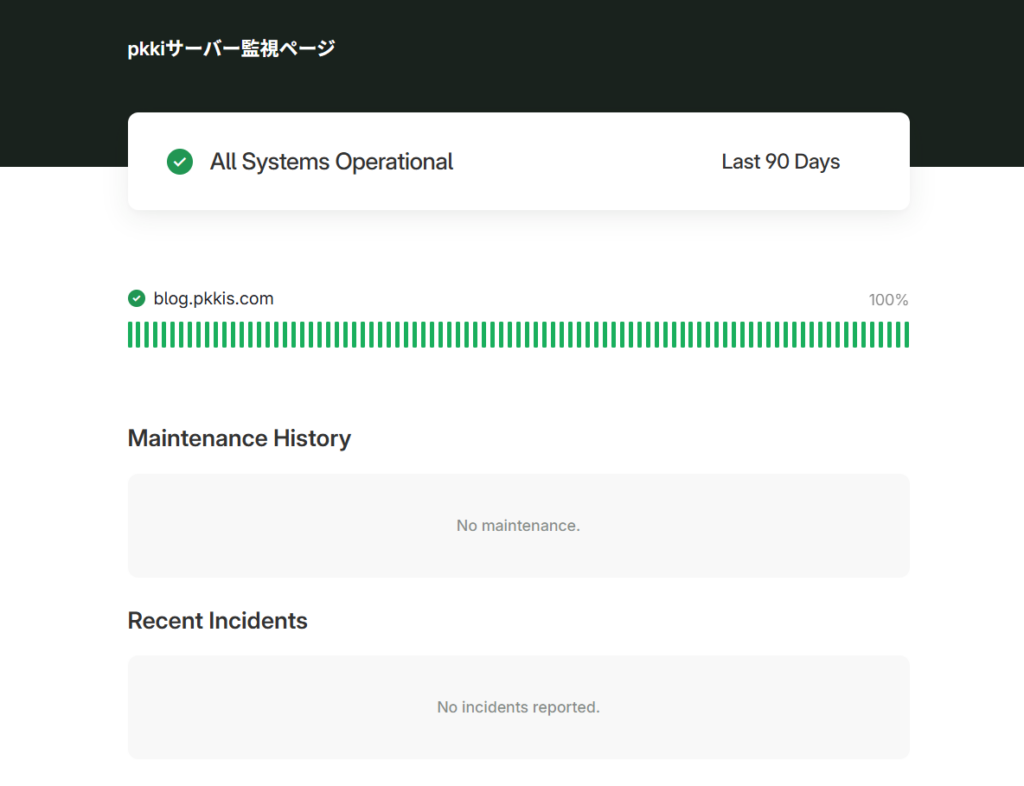Image resolution: width=1024 pixels, height=786 pixels.
Task: Click the last rightmost green uptime bar
Action: click(x=906, y=335)
